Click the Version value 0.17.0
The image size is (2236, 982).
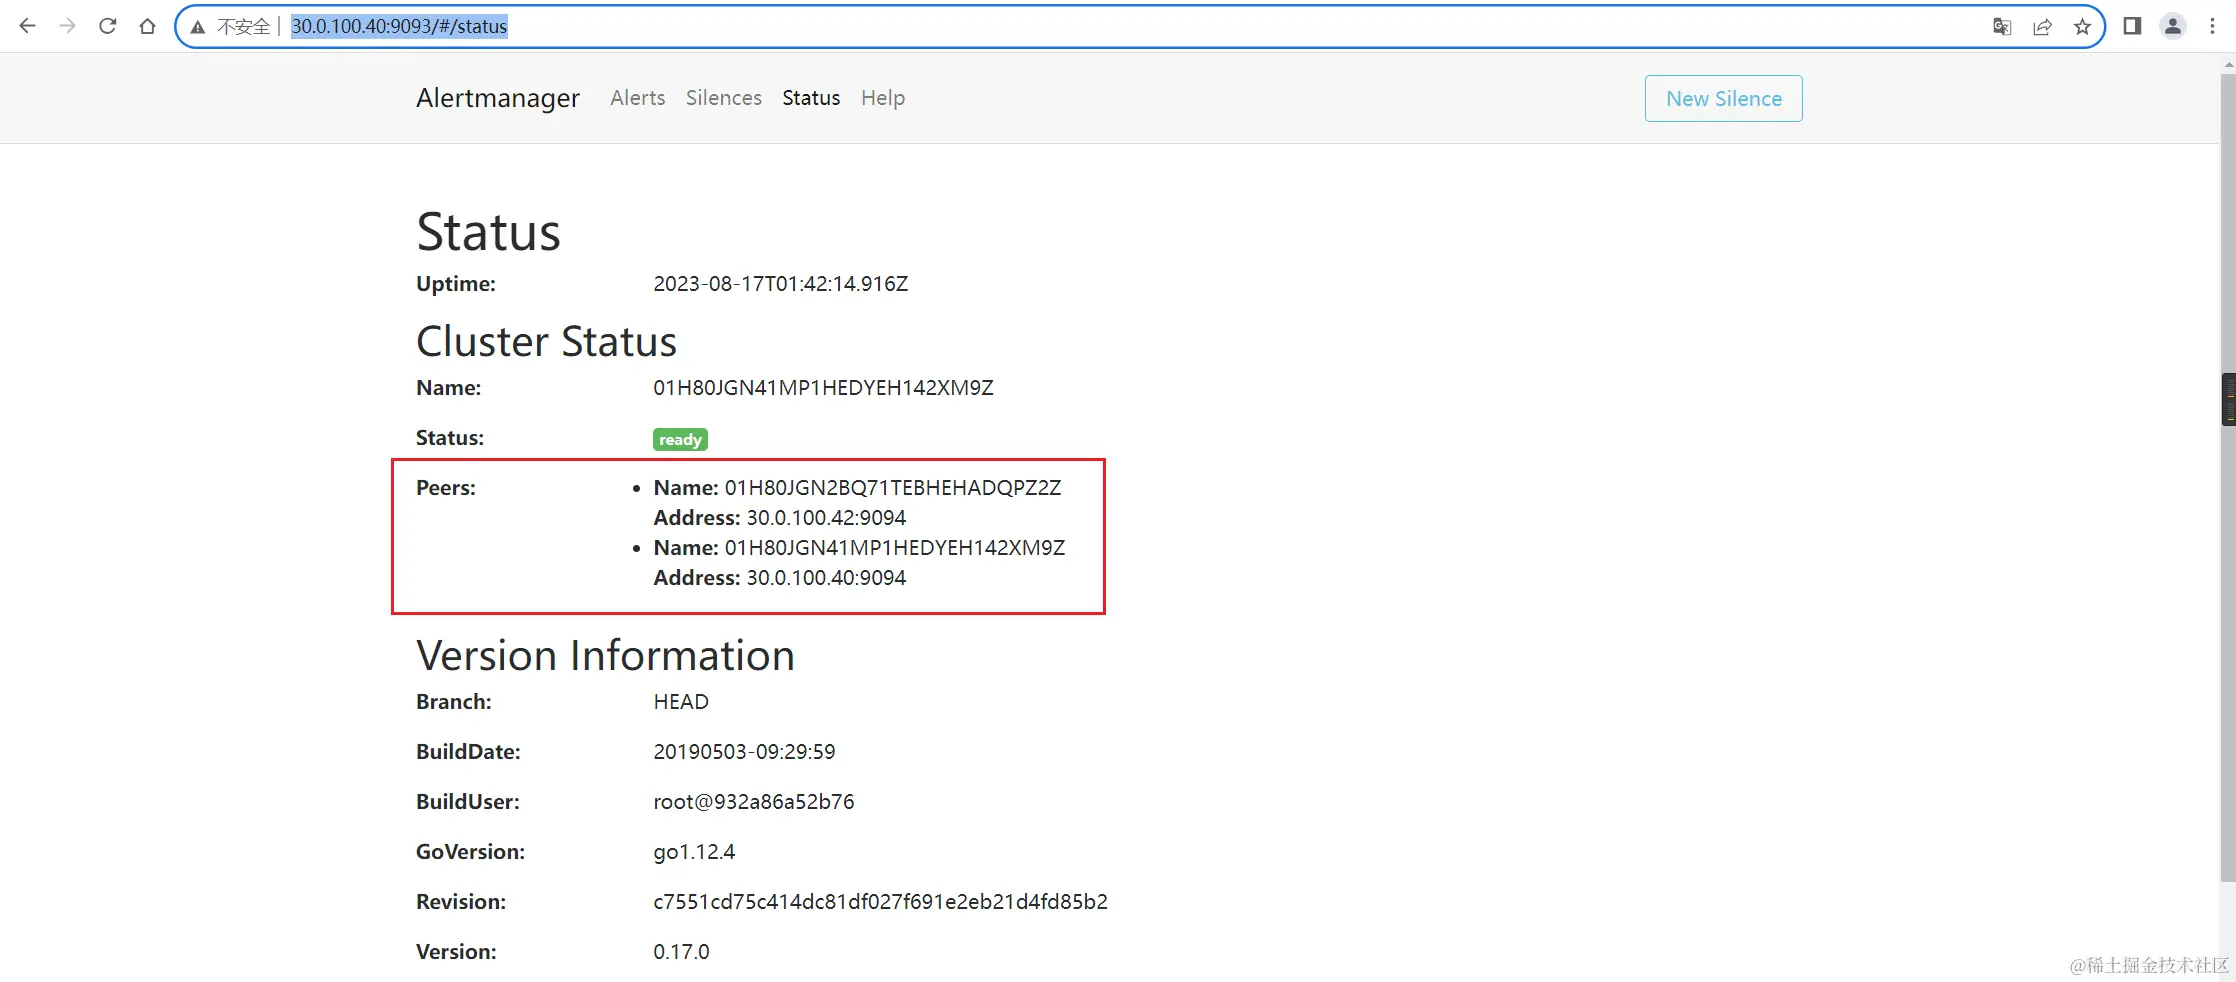tap(681, 952)
